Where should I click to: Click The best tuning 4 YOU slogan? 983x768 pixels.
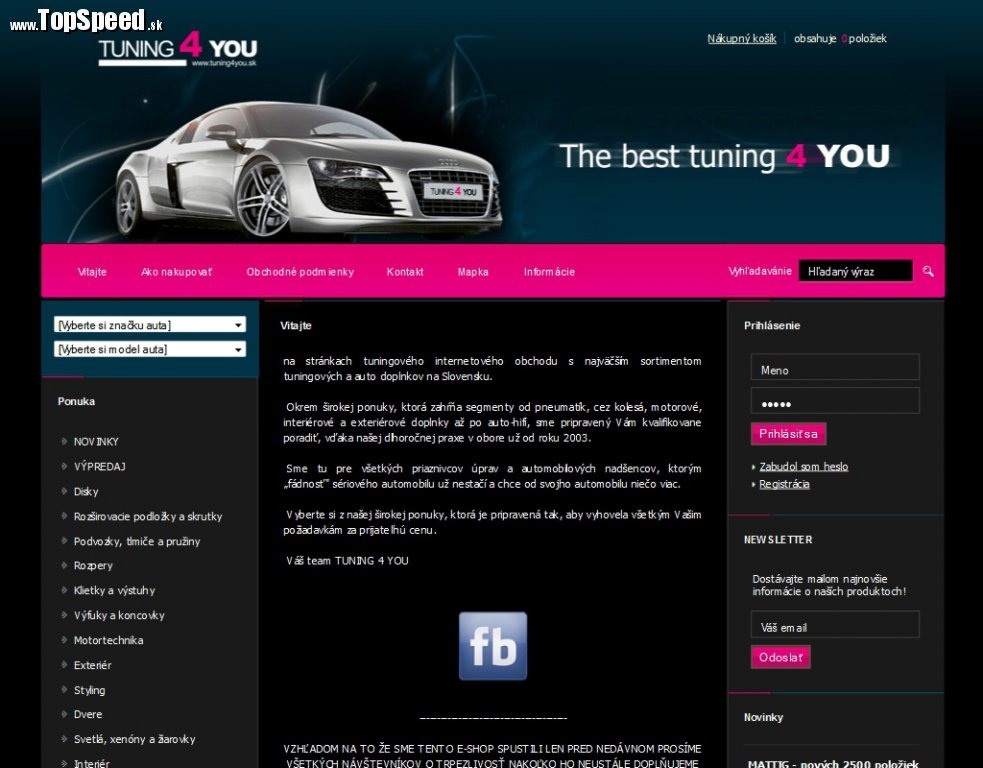(x=725, y=156)
